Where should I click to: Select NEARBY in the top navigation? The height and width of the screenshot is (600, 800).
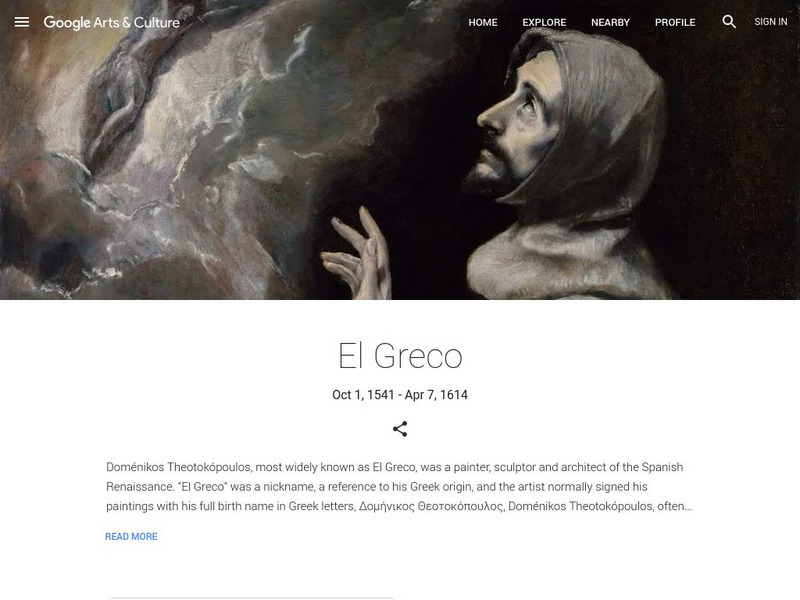click(x=610, y=22)
